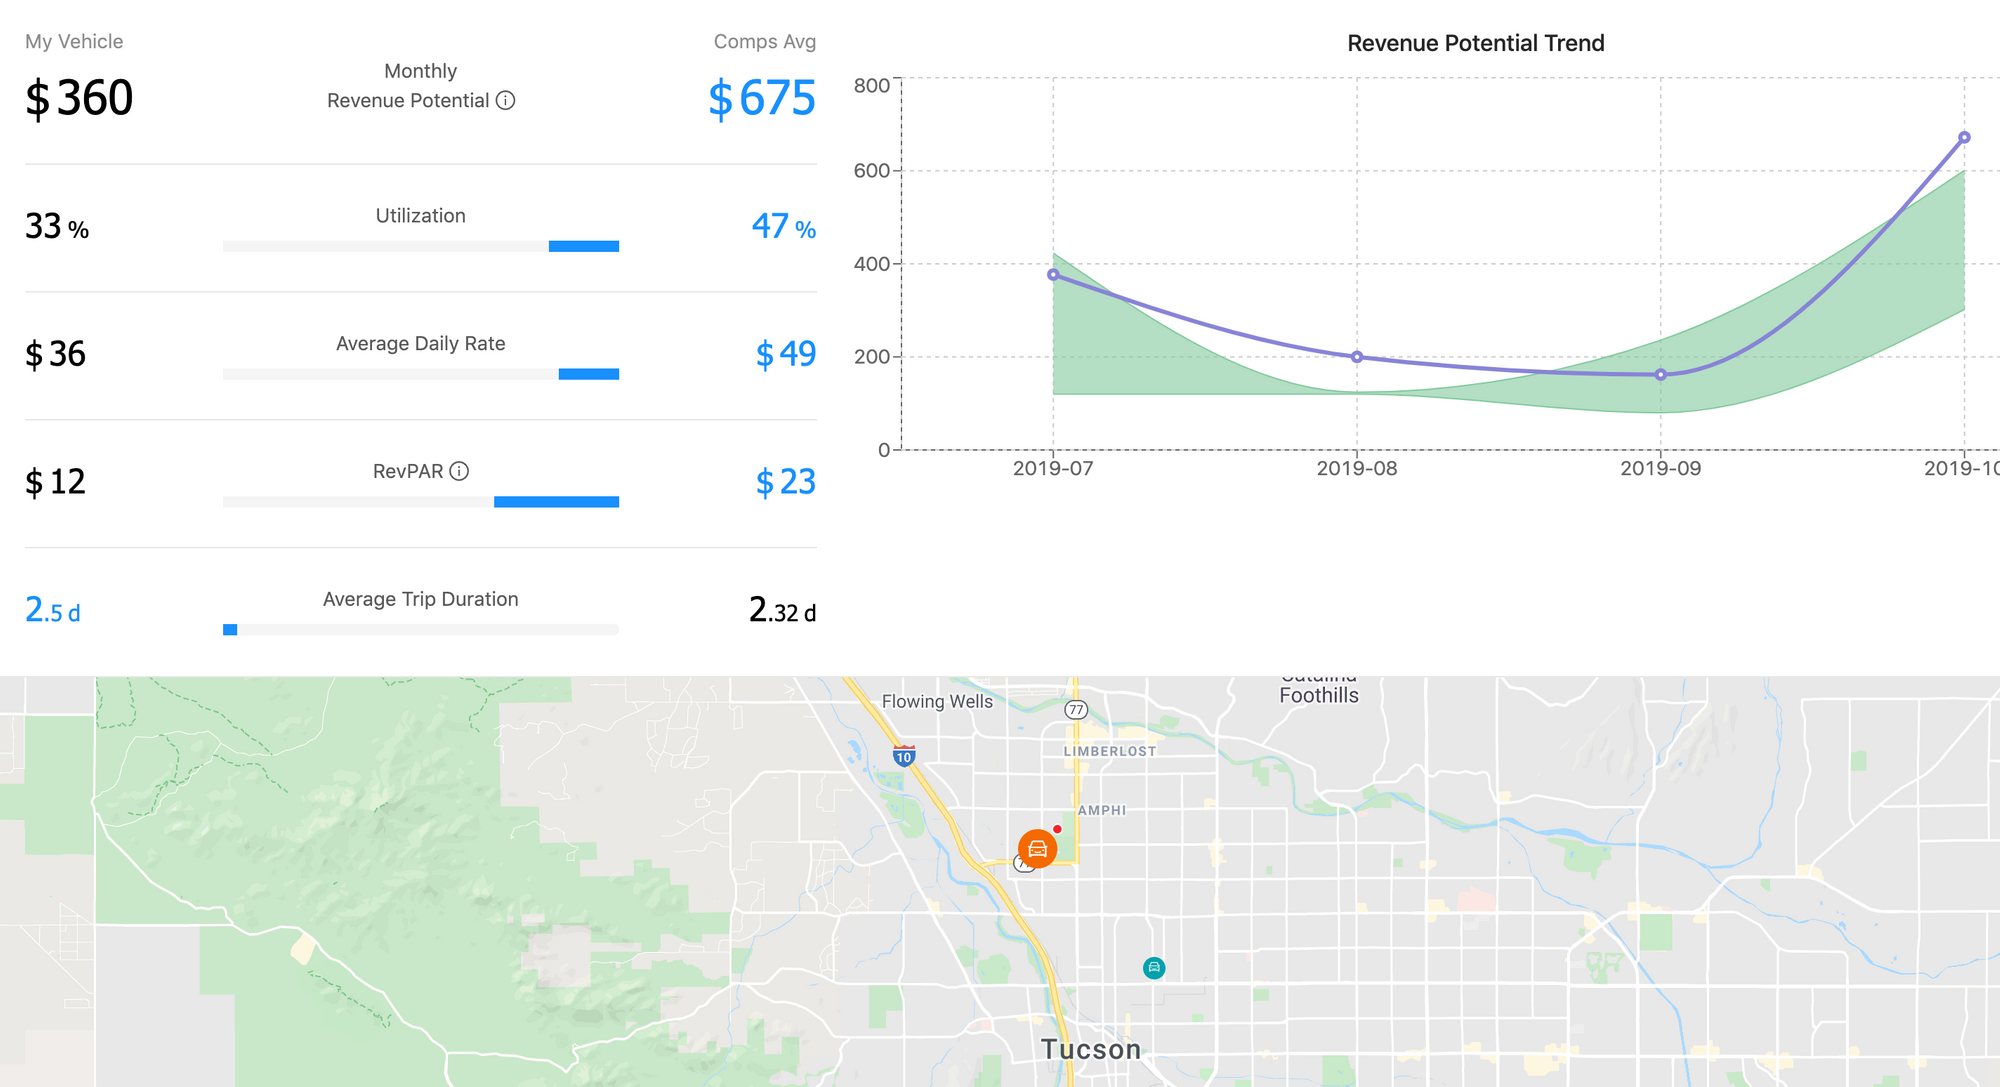Click the red dot beside the orange marker
This screenshot has width=2000, height=1087.
(x=1059, y=828)
